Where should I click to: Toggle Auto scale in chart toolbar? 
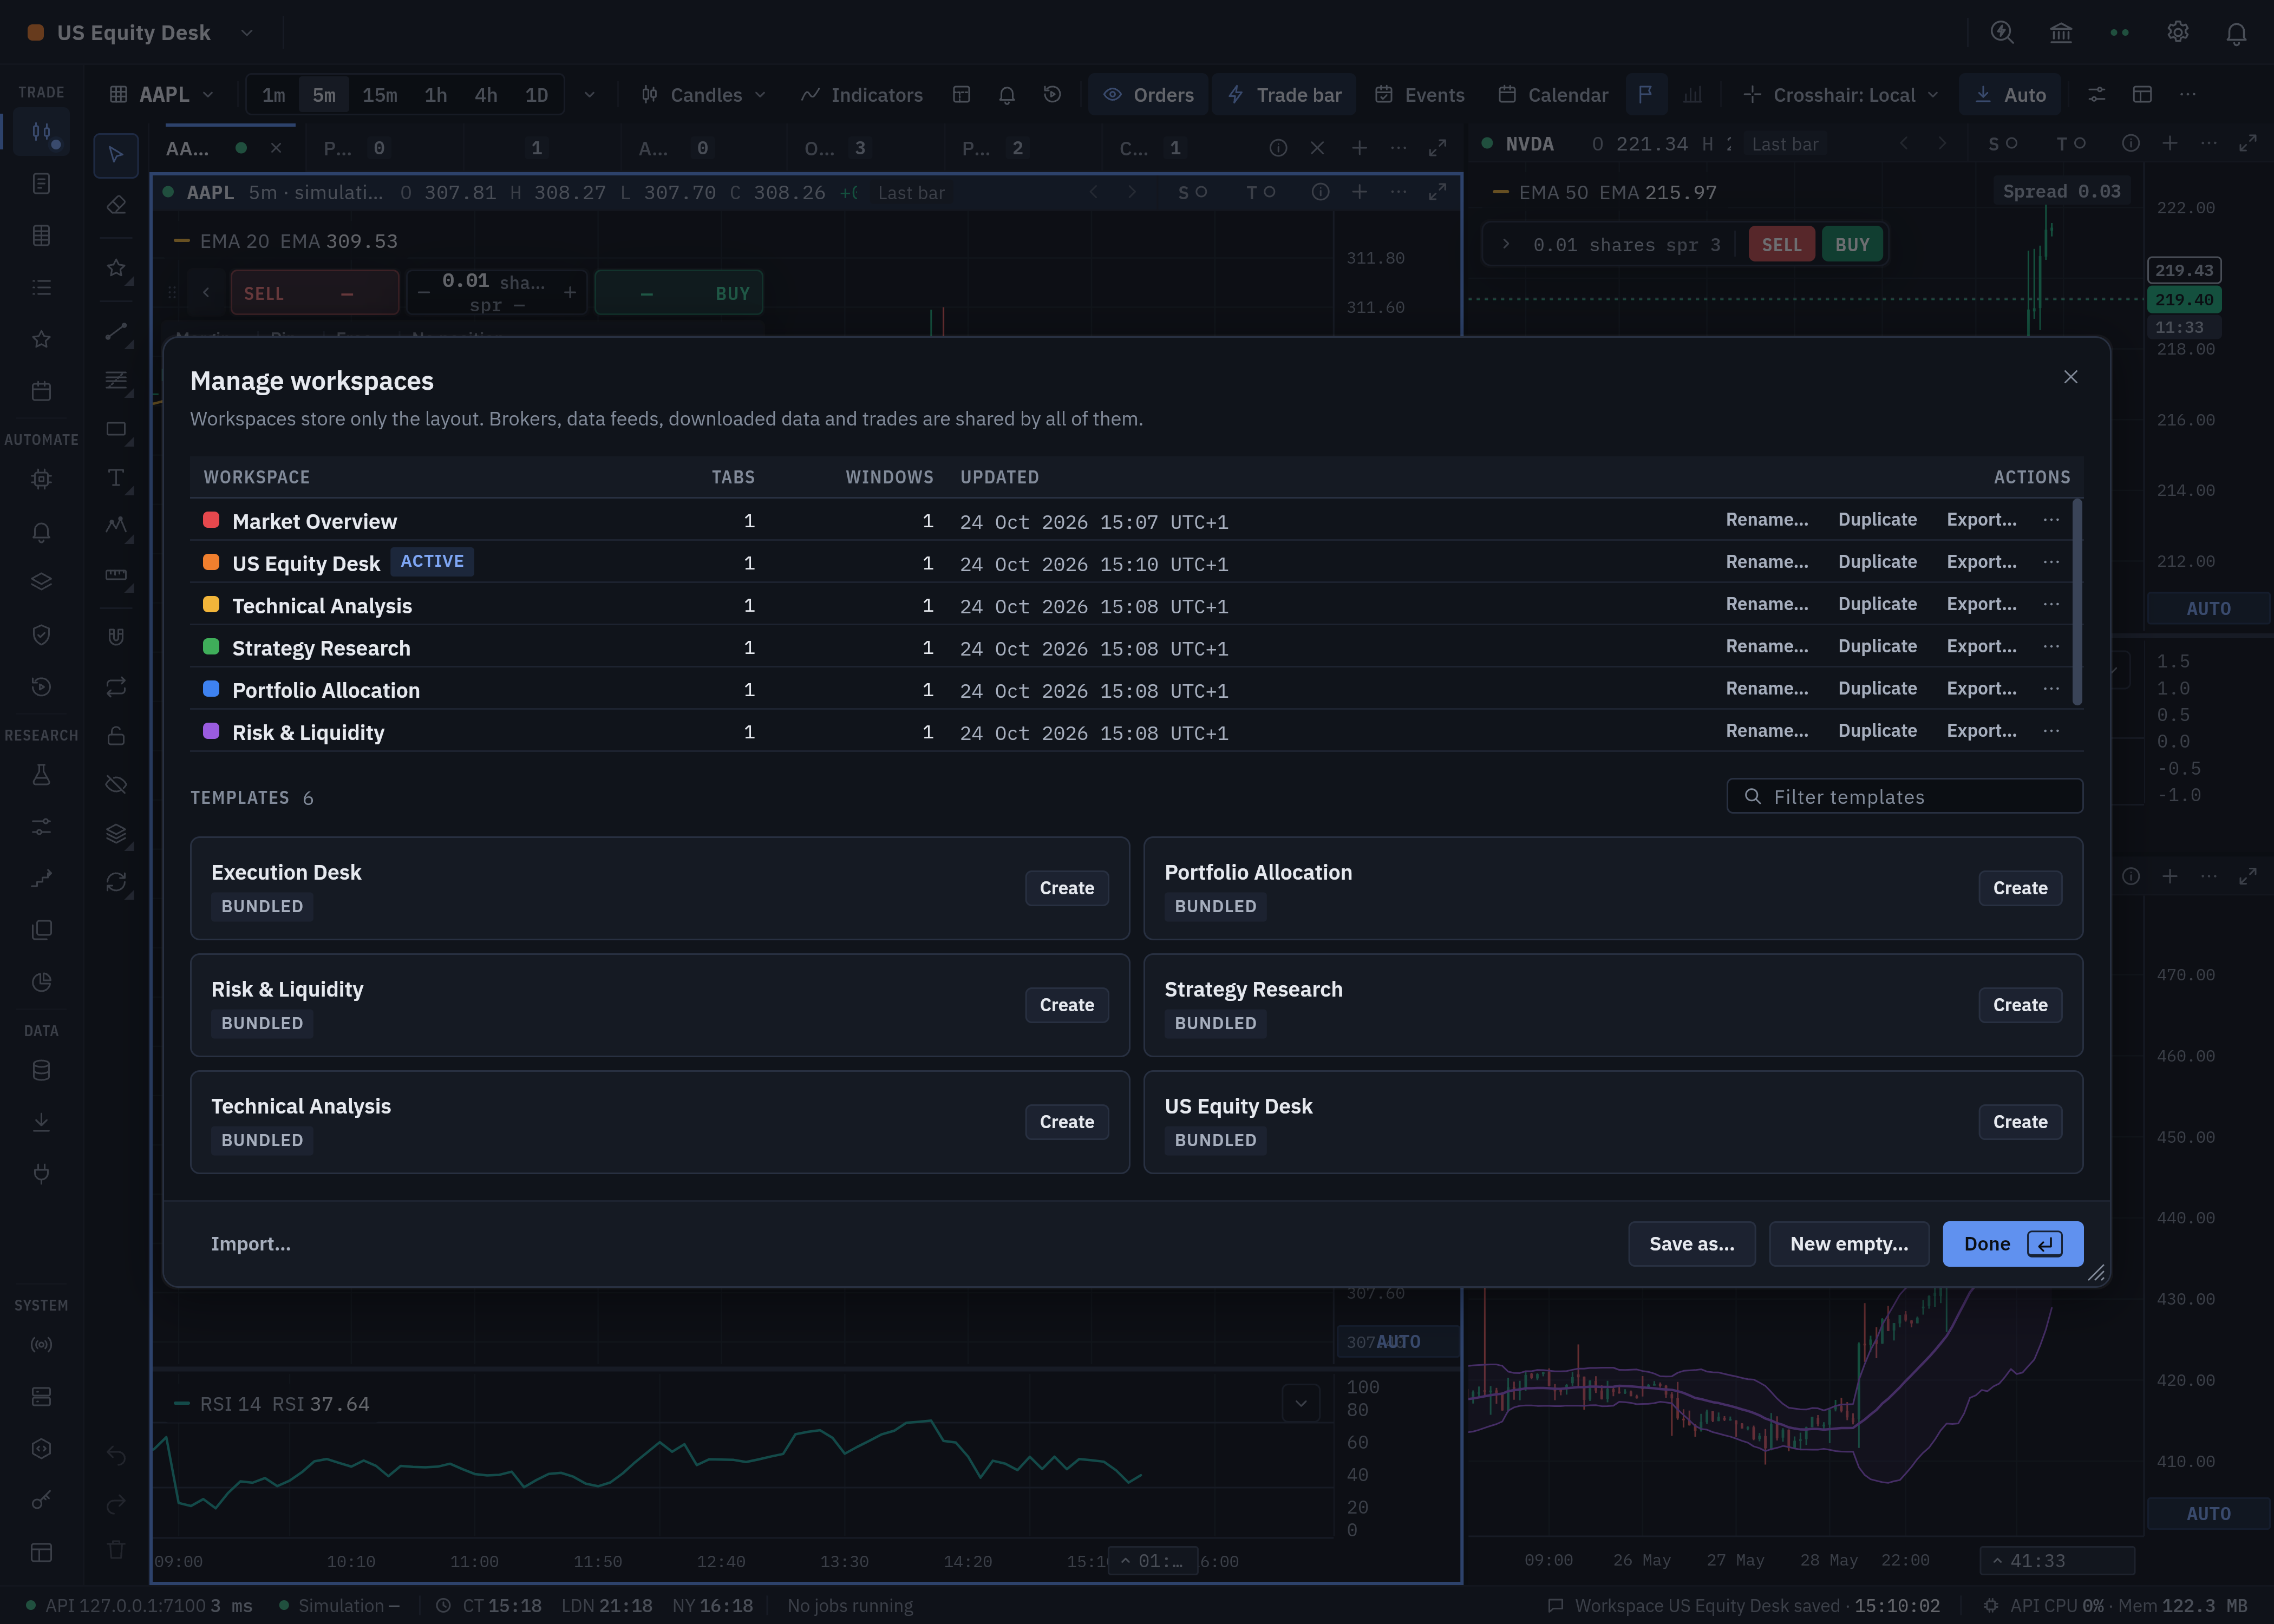tap(2010, 94)
